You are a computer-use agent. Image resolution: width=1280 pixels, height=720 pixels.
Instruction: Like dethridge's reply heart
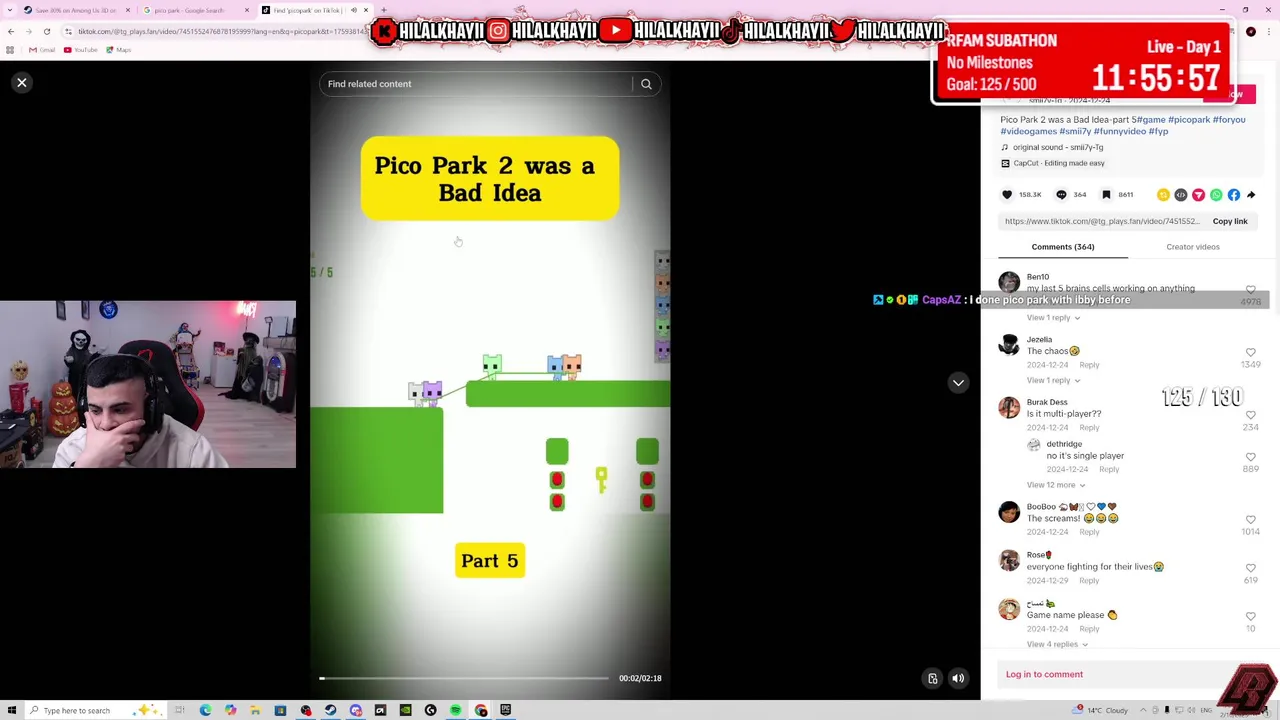click(x=1250, y=457)
